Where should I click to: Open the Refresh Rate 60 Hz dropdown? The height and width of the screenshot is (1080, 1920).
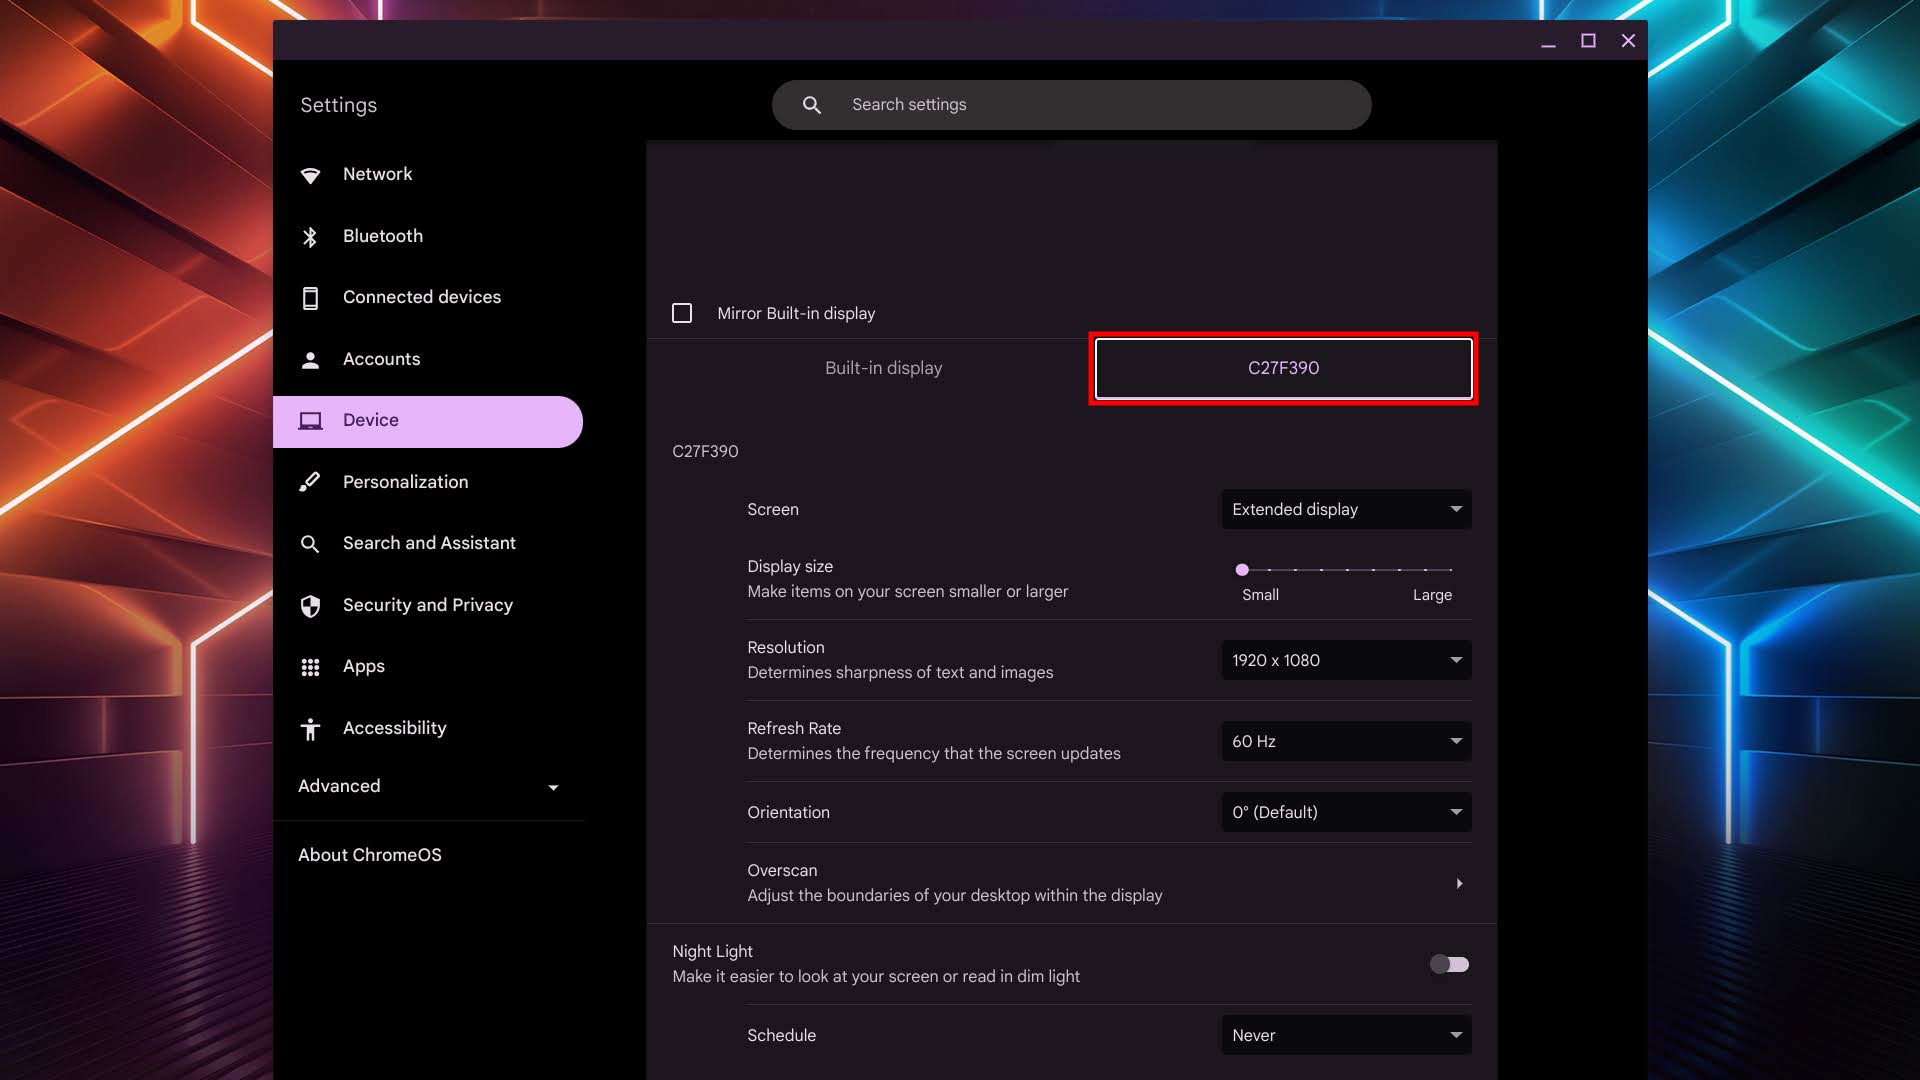pyautogui.click(x=1346, y=741)
